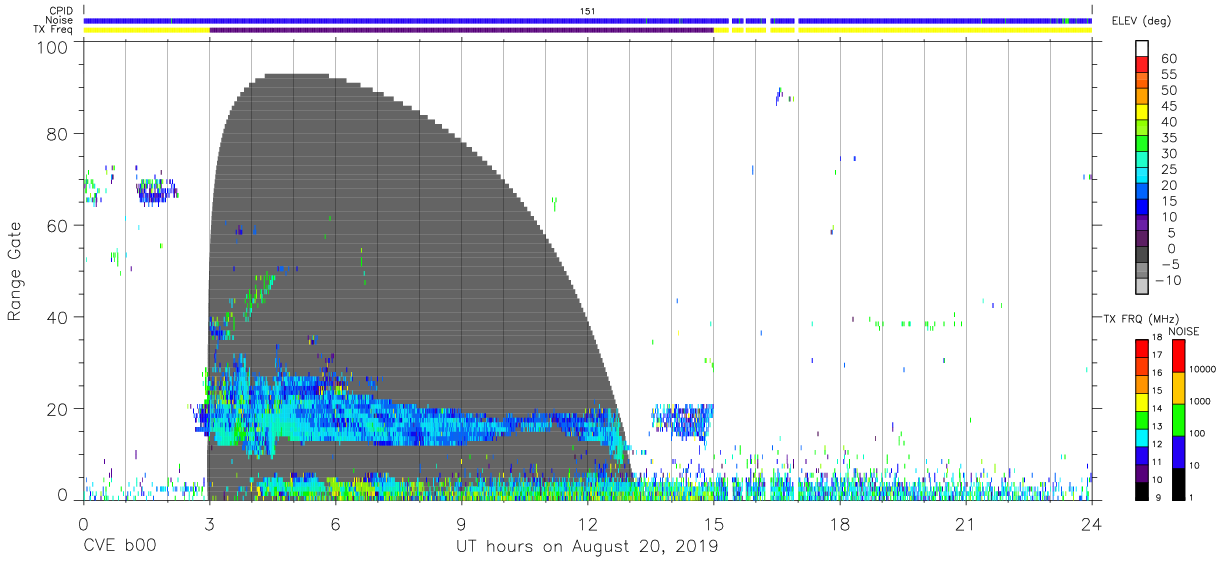The width and height of the screenshot is (1228, 567).
Task: Click the 'ELEV (deg)' colorbar title
Action: (x=1141, y=21)
